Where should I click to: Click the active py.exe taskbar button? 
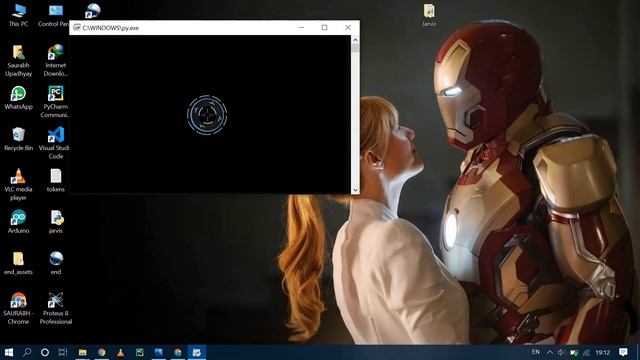coord(197,352)
